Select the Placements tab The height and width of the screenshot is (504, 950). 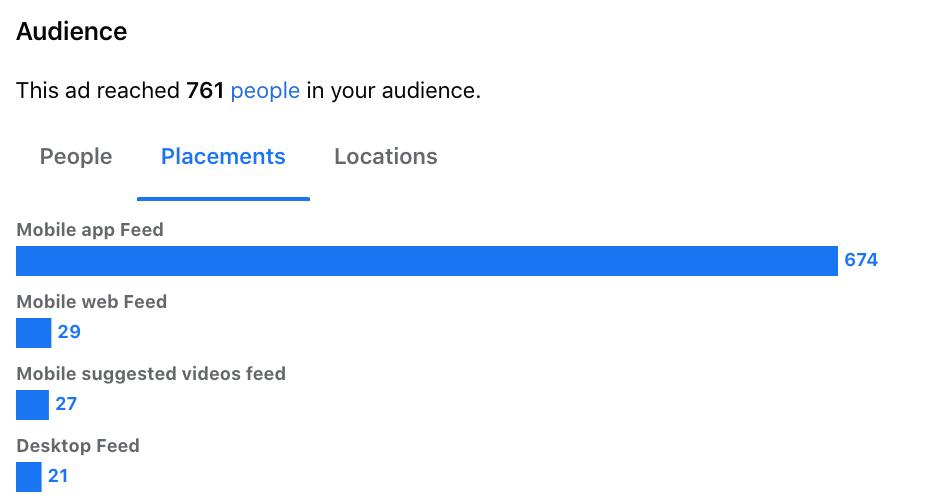[223, 157]
